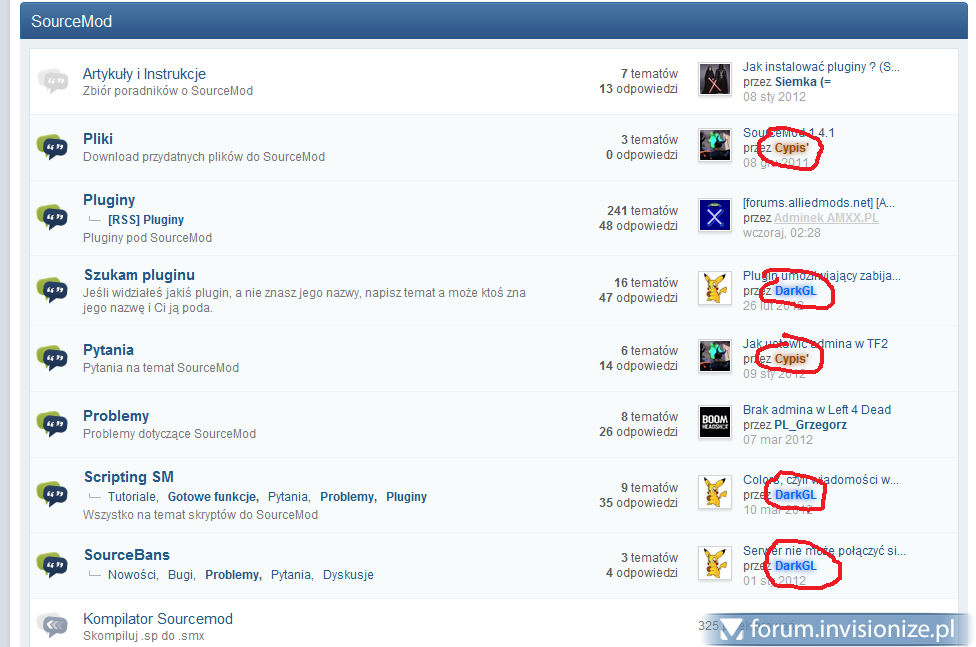The image size is (976, 647).
Task: Open the Problemy forum title
Action: coord(116,416)
